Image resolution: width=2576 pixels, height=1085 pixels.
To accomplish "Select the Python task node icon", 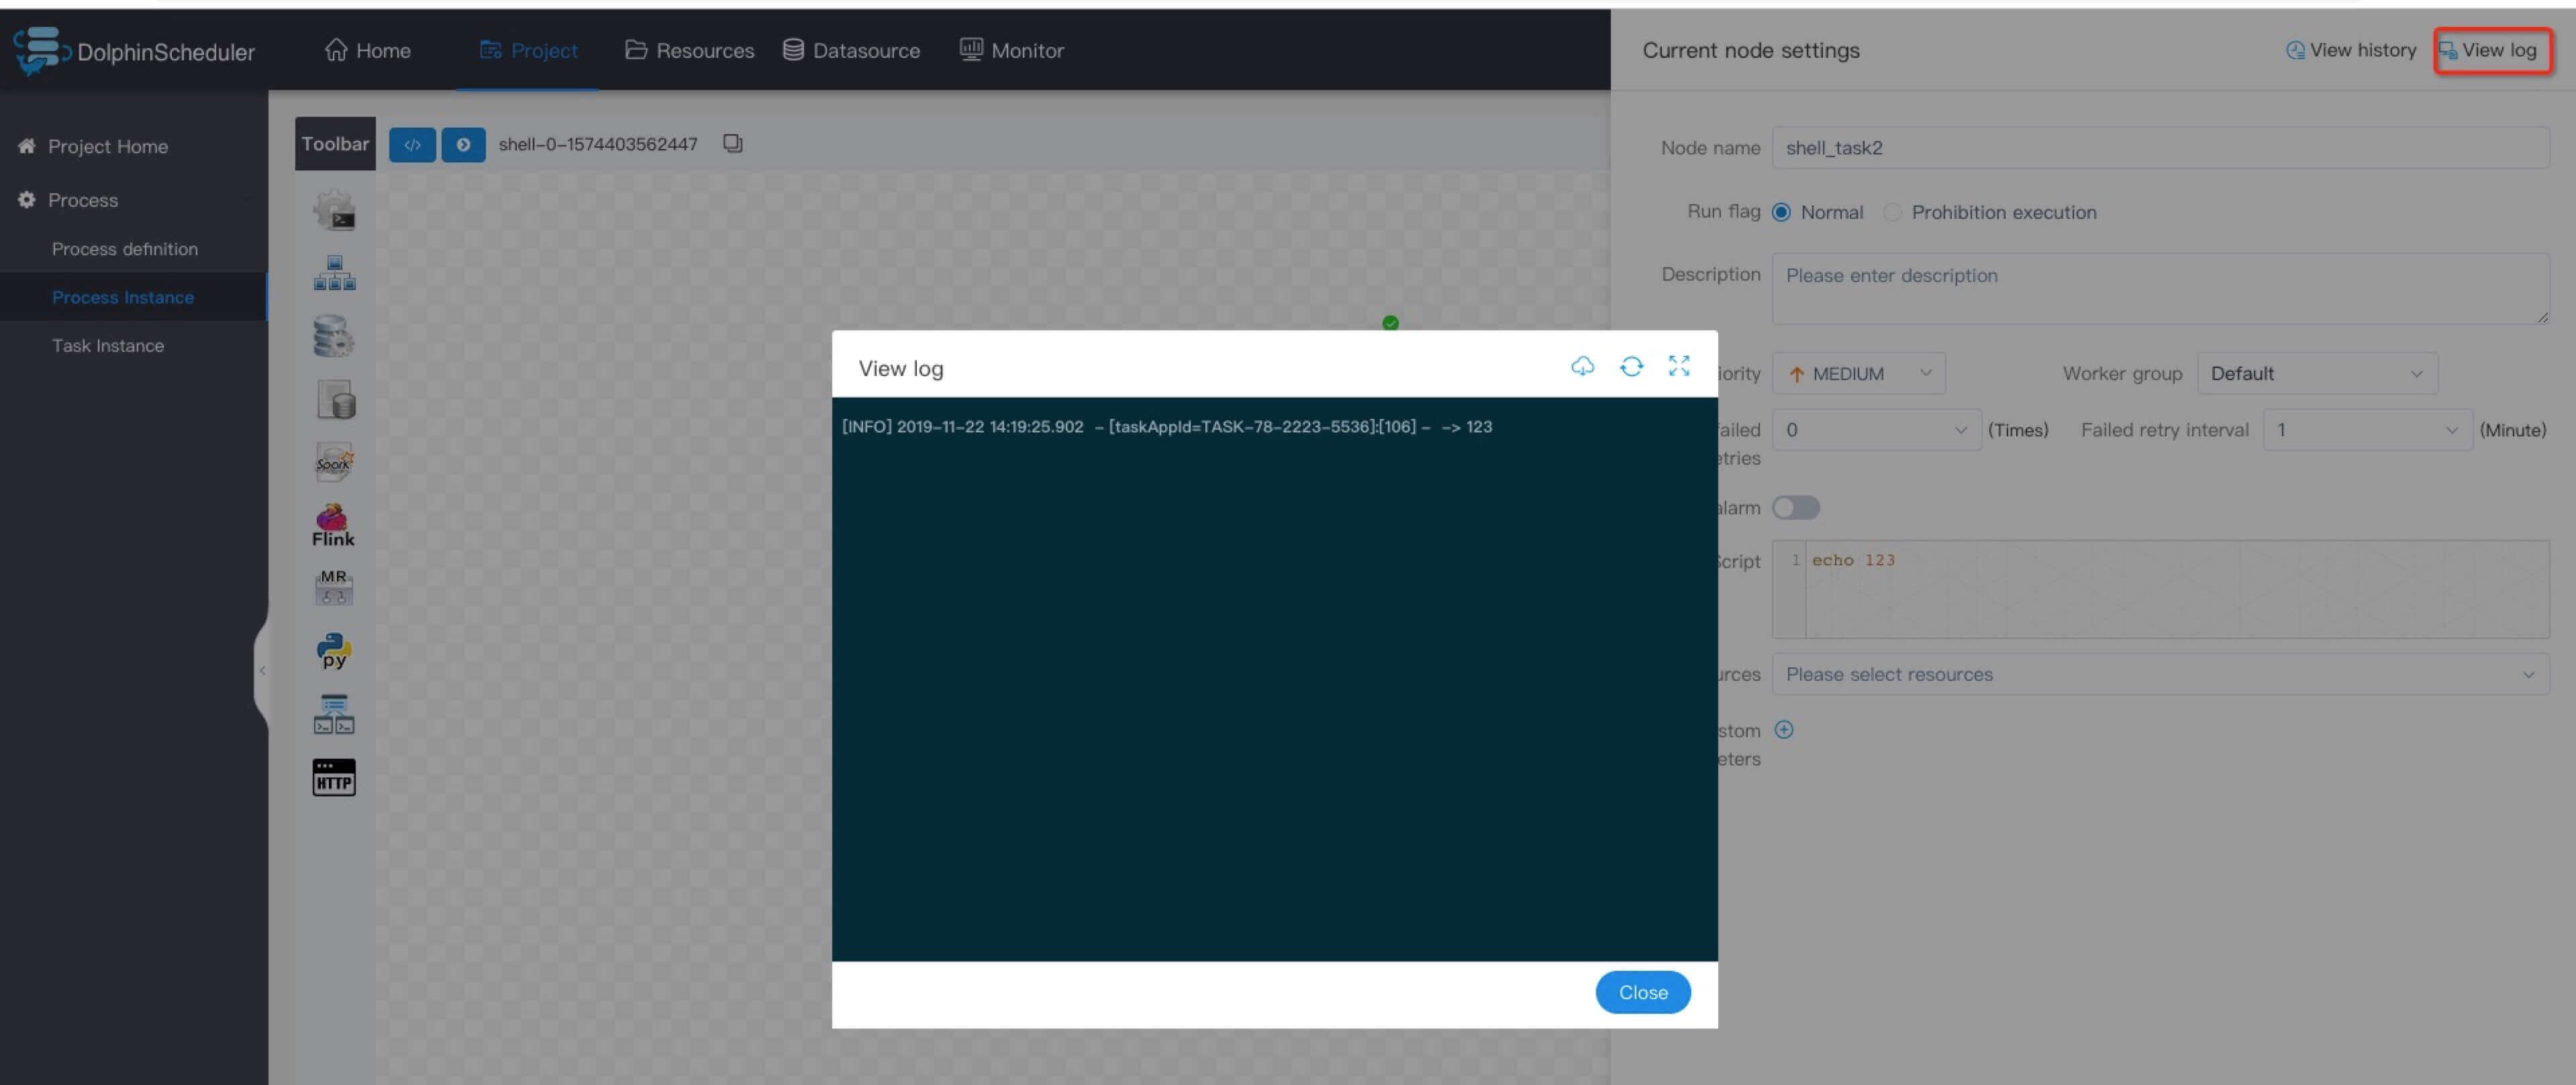I will pos(333,650).
